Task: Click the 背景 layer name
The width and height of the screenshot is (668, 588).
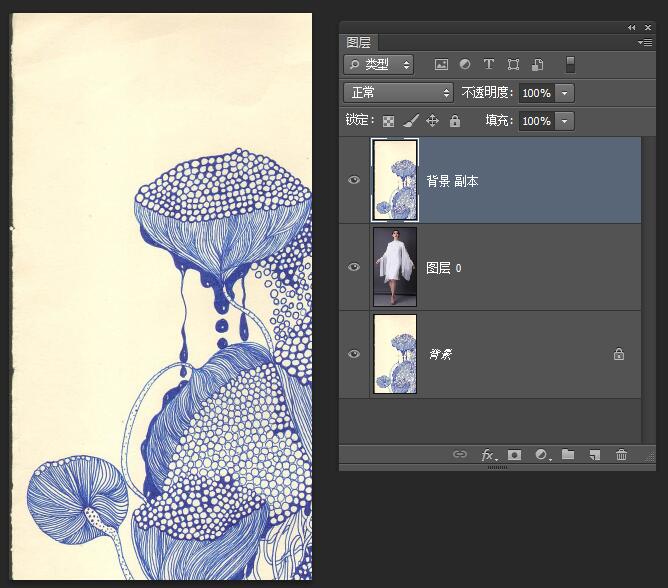Action: (441, 354)
